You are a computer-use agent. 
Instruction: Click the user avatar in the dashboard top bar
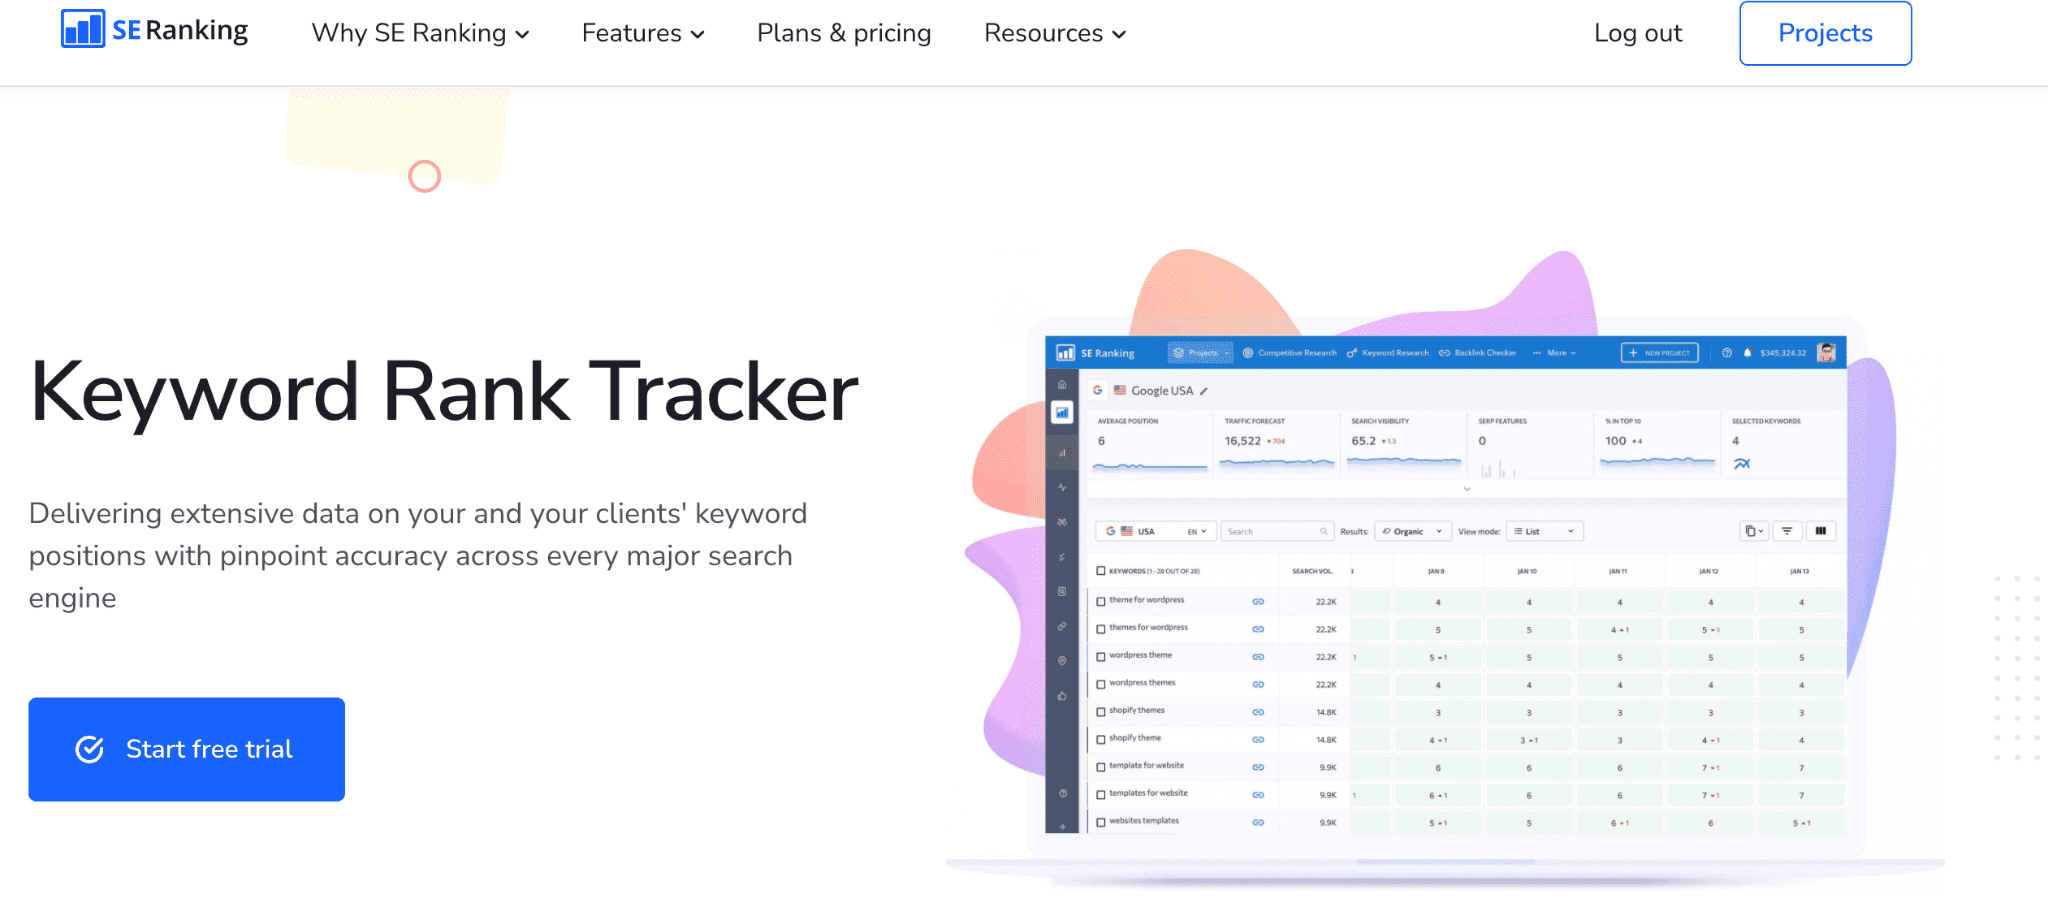click(1826, 352)
